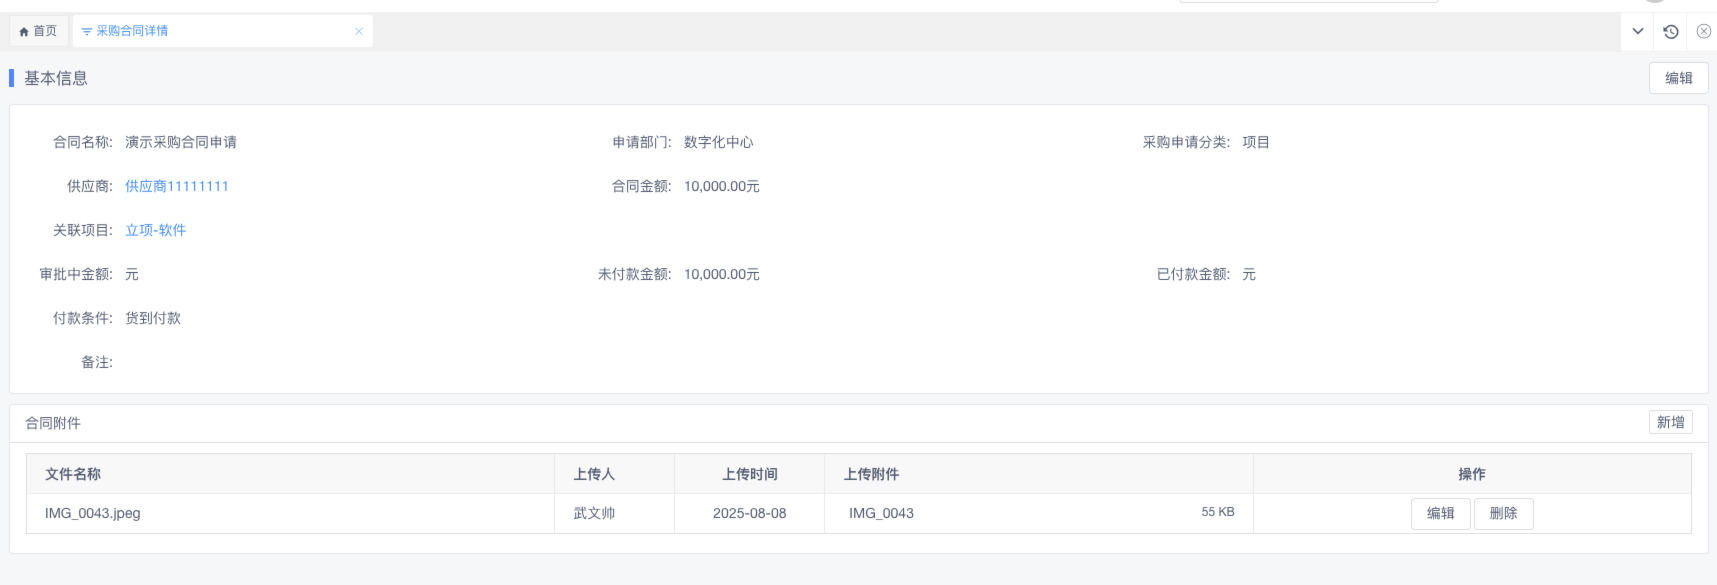Click the filter icon on 采购合同详情 tab
Viewport: 1717px width, 585px height.
[86, 32]
